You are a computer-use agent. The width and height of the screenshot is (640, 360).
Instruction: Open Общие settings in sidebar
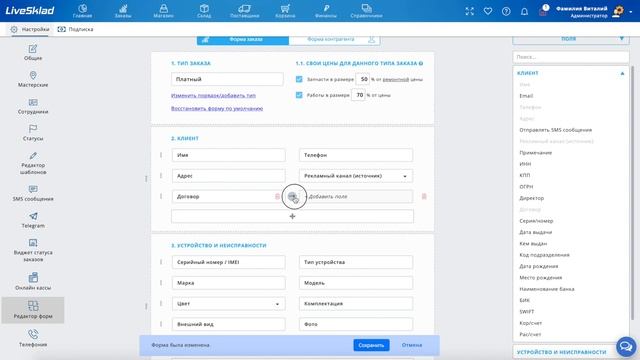click(x=33, y=53)
